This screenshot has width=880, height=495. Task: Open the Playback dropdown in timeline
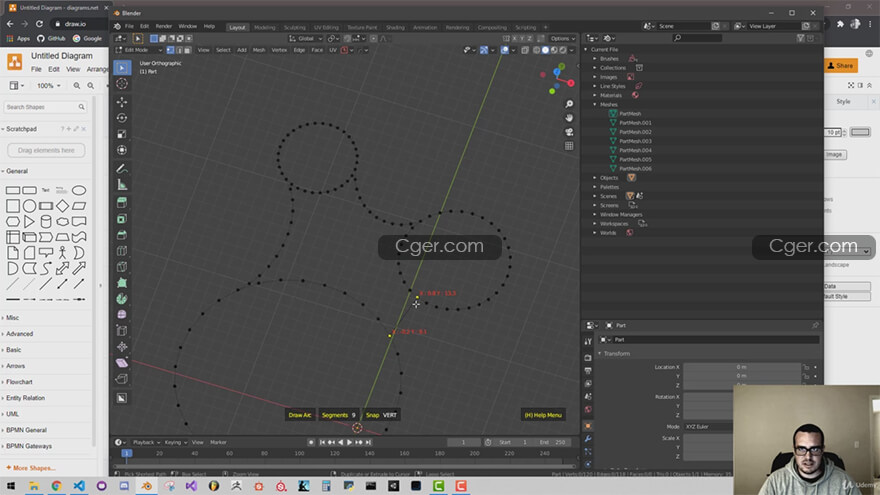click(146, 442)
